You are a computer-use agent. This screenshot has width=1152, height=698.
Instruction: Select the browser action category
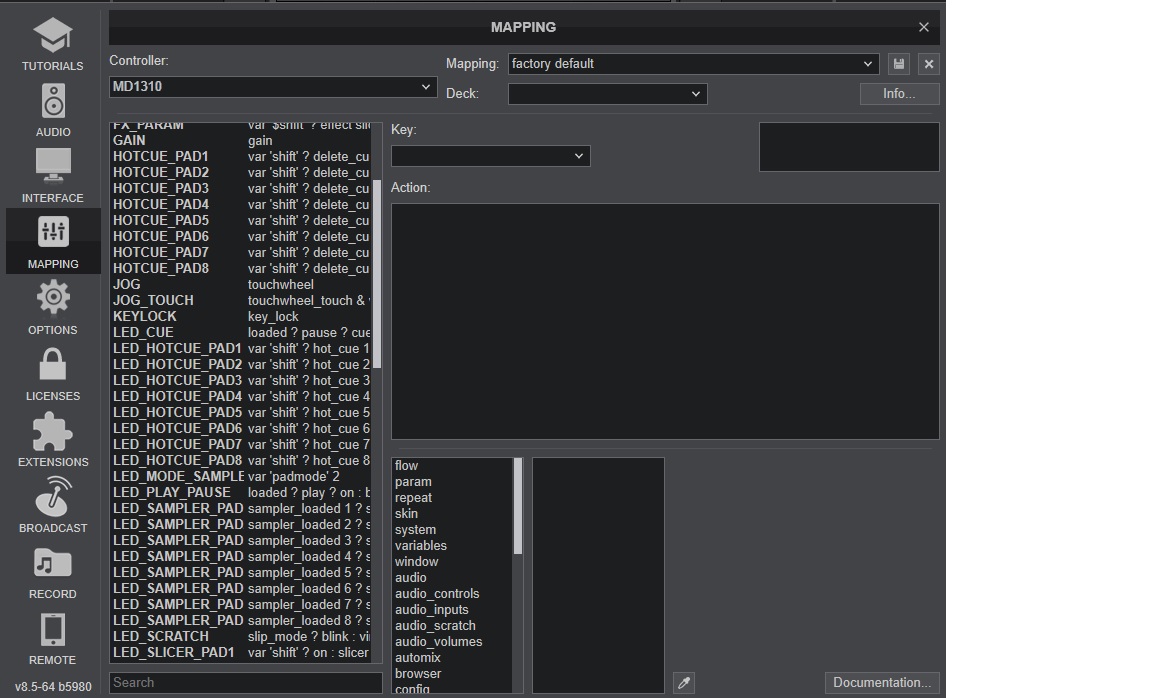click(453, 674)
